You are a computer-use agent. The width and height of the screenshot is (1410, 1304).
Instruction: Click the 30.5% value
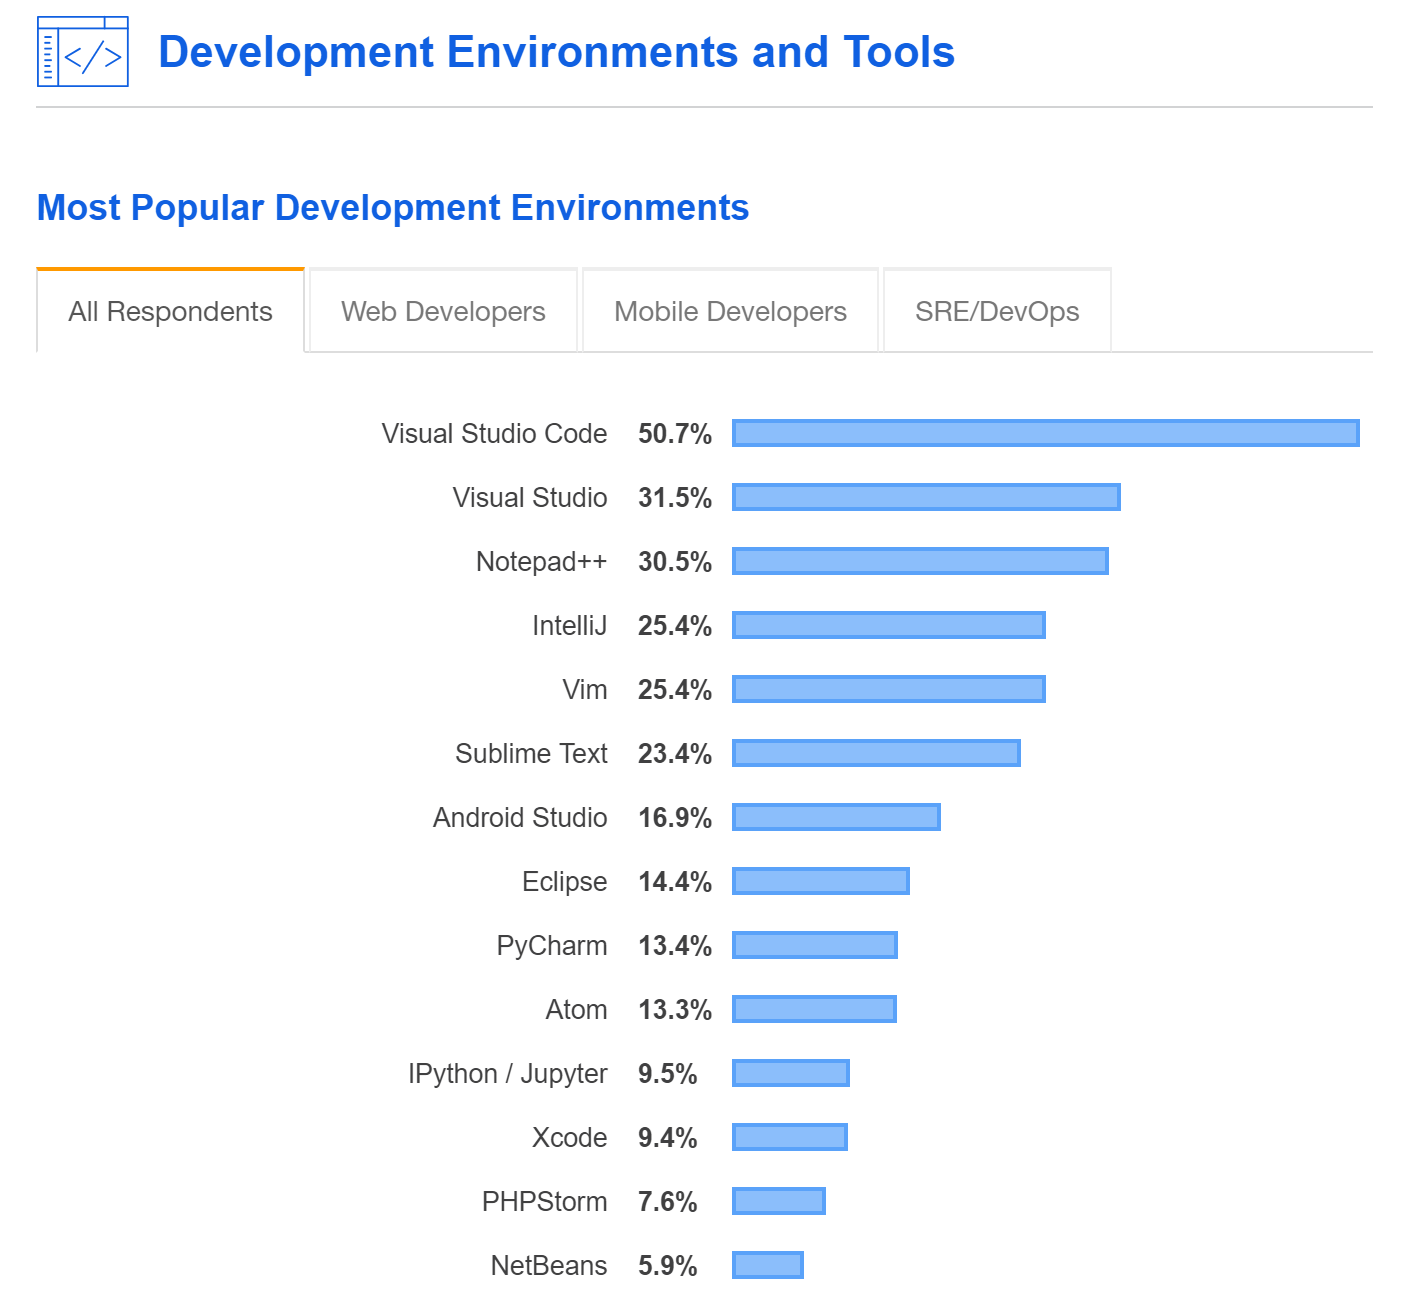click(675, 561)
